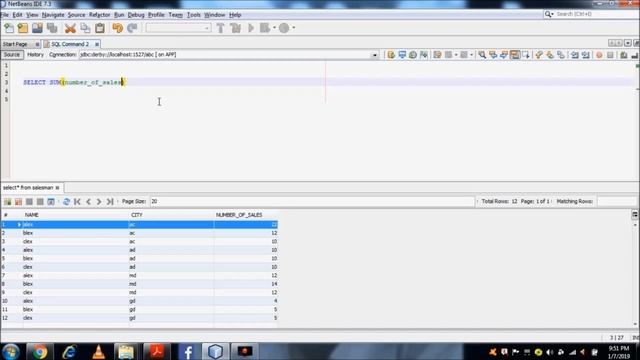640x360 pixels.
Task: Click the Debug Project toolbar icon
Action: (265, 28)
